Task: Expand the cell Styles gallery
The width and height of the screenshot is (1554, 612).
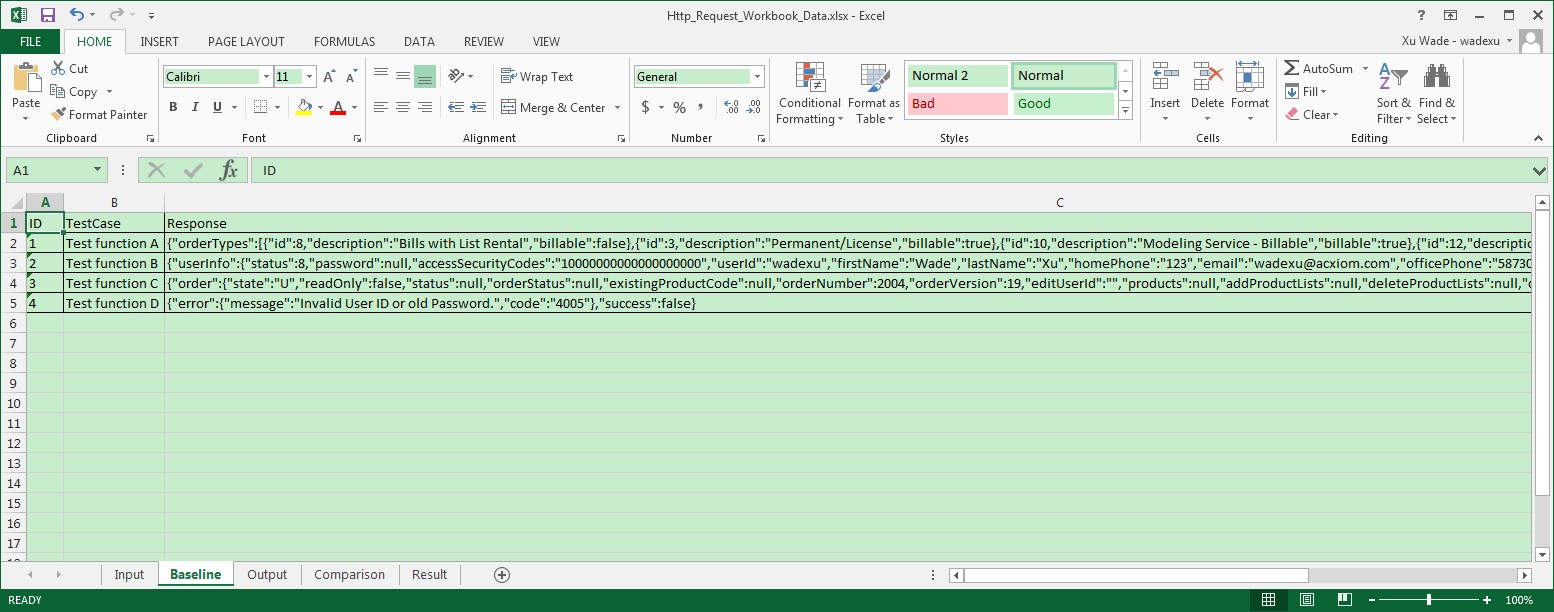Action: click(1125, 109)
